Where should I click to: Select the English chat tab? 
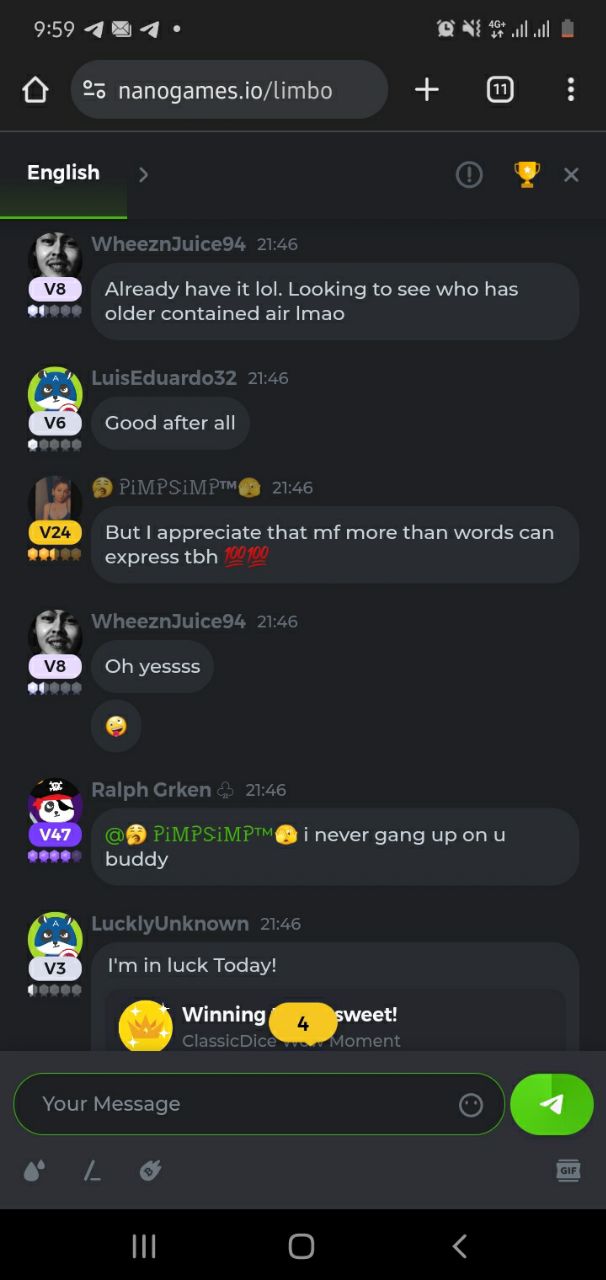(x=63, y=173)
